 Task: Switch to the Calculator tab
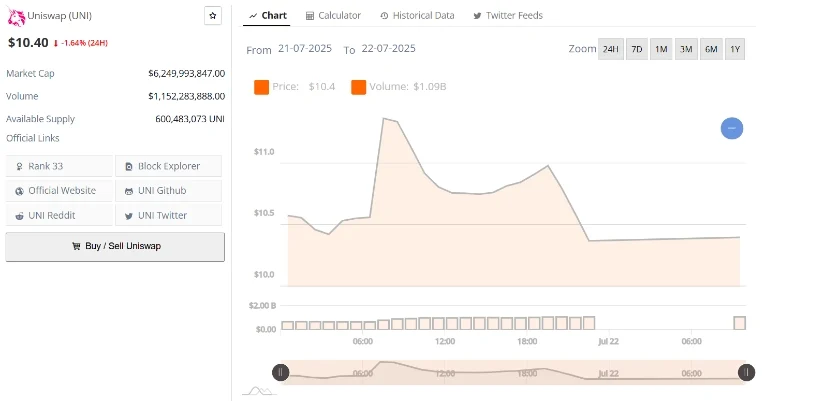pos(334,16)
